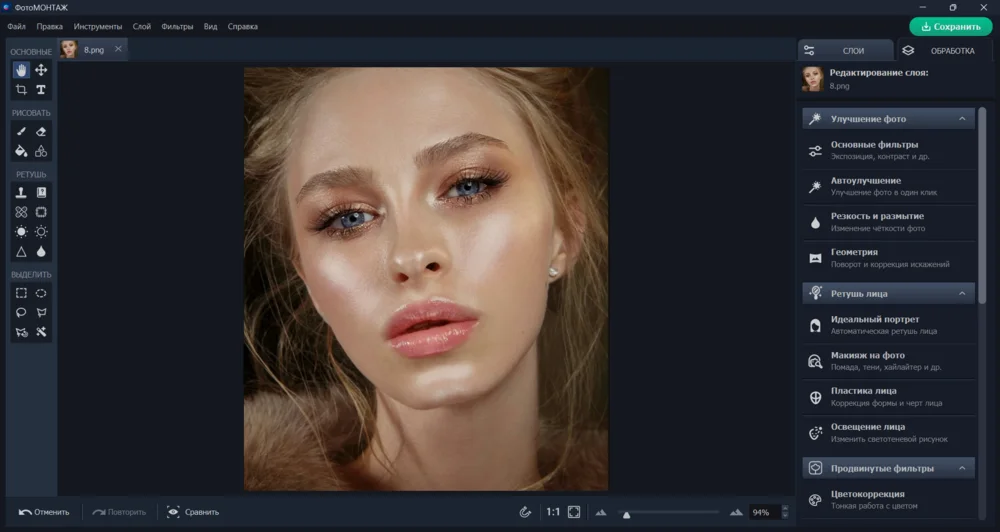Select the rectangular selection tool
The image size is (1000, 532).
(x=21, y=293)
